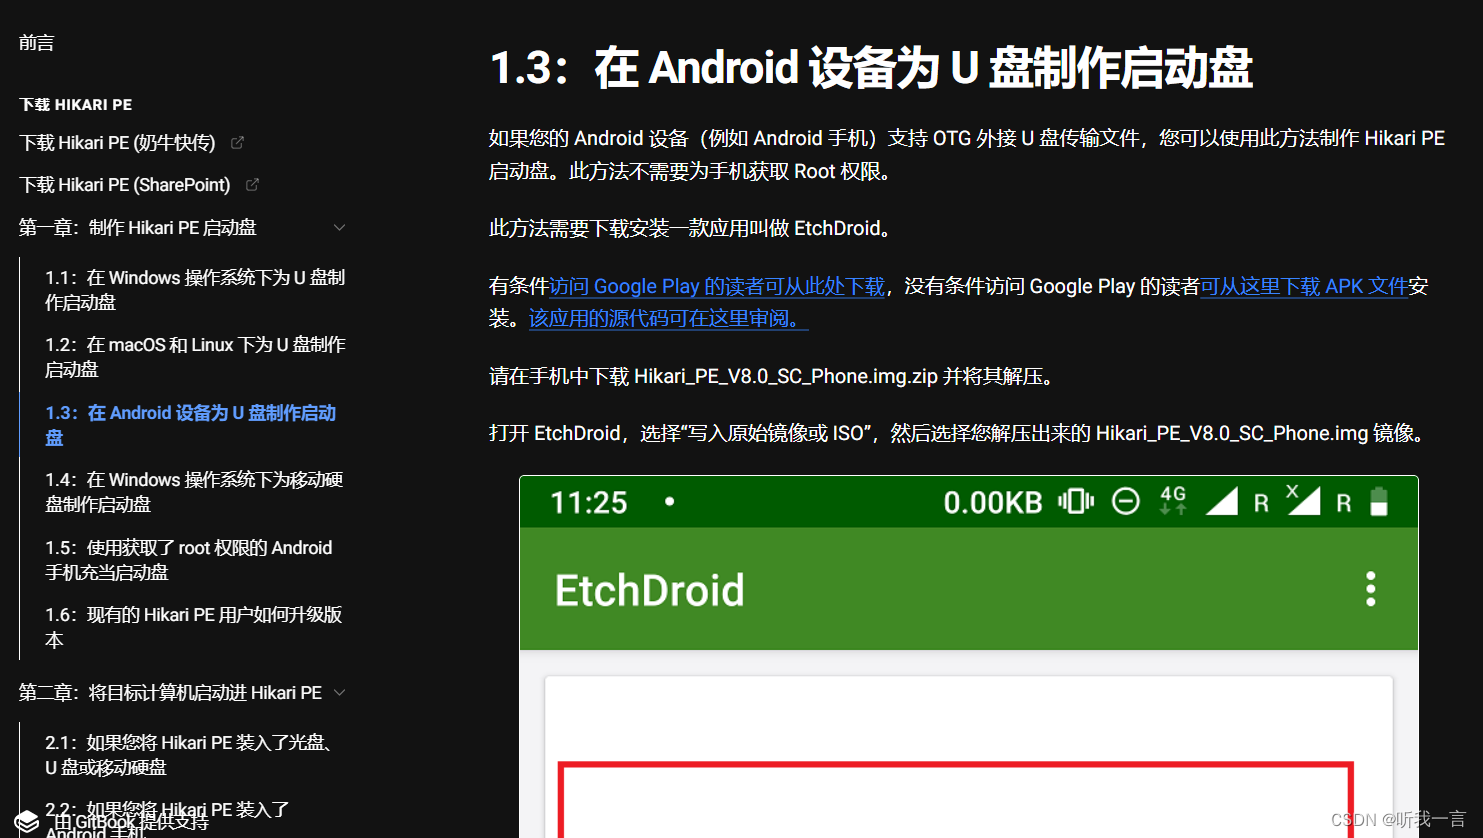The image size is (1483, 838).
Task: Go to section 1.6 升级版本 page
Action: point(194,627)
